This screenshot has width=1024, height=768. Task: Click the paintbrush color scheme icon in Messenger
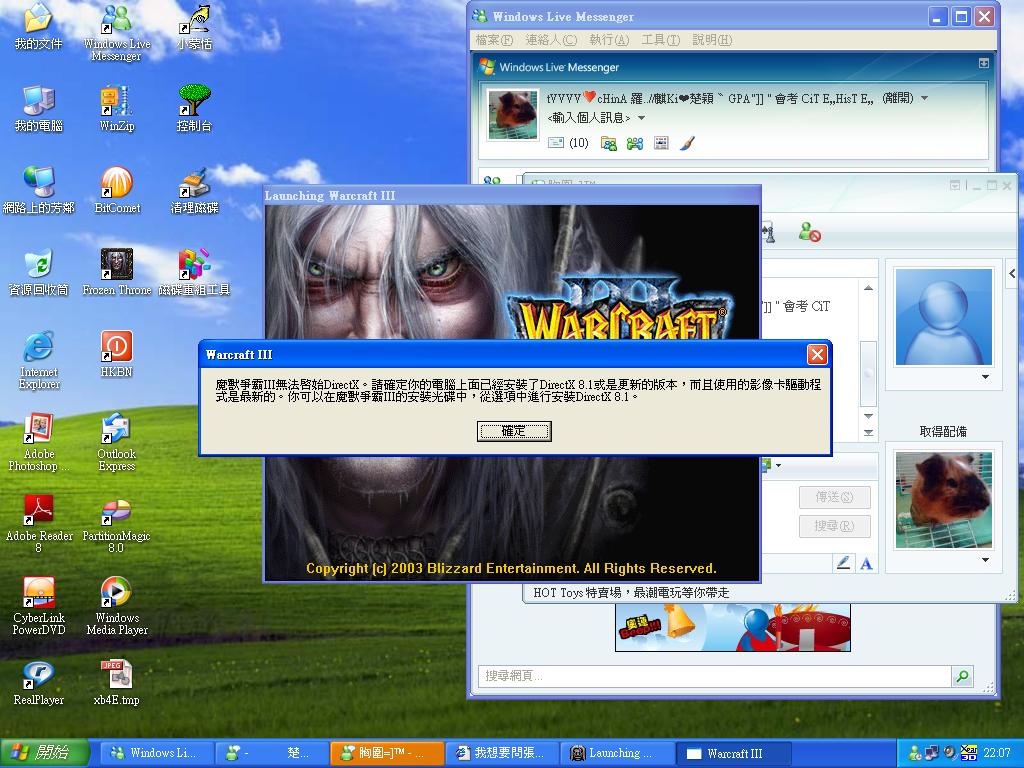tap(687, 143)
